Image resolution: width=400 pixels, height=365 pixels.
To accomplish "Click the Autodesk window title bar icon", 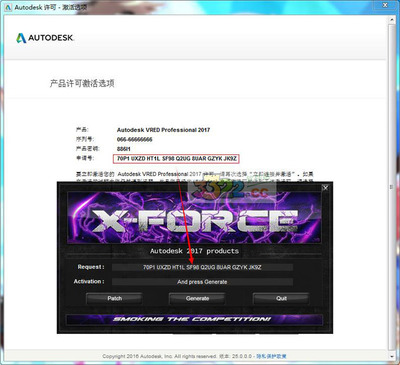I will coord(8,7).
